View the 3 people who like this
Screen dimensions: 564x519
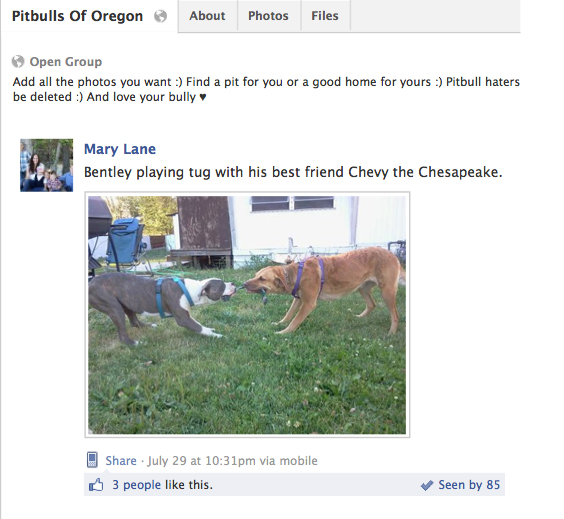pos(136,485)
